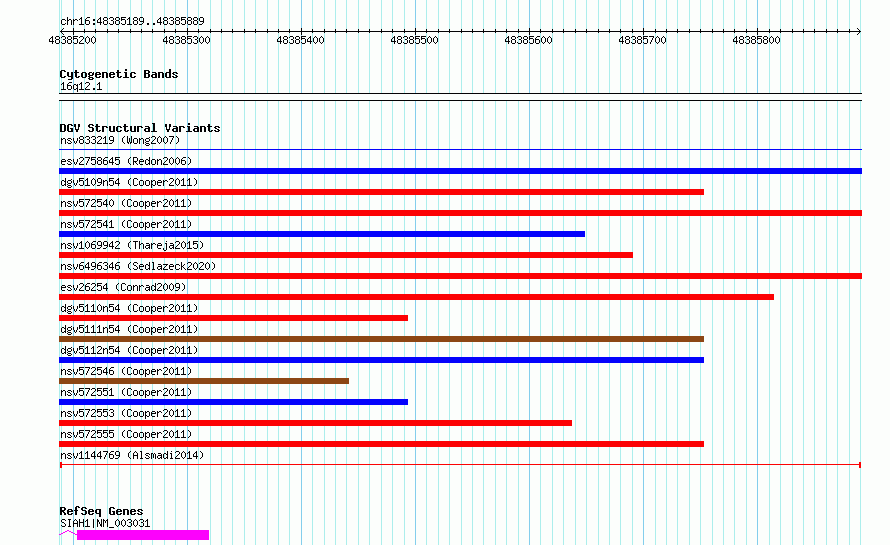Click the blue bar under nsv572551

(x=233, y=402)
